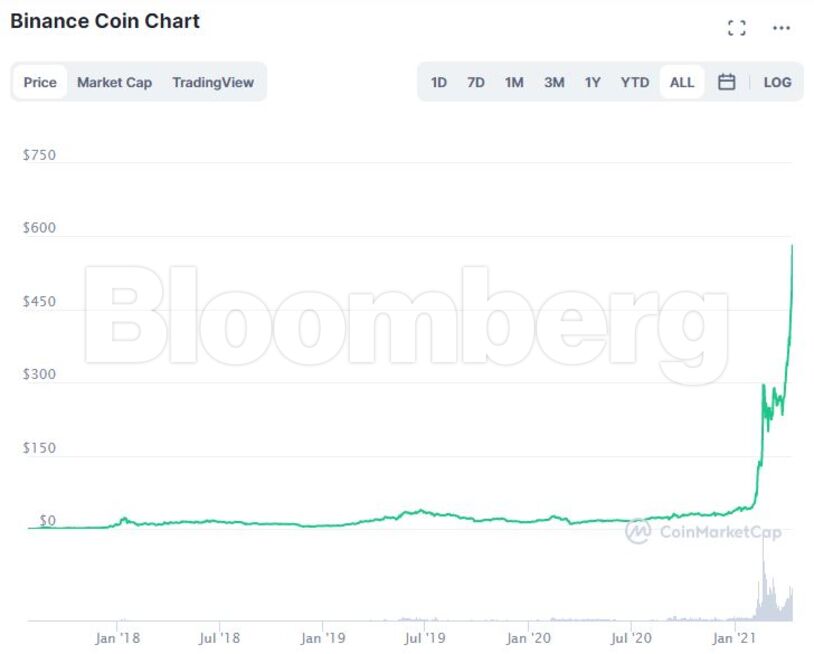The image size is (814, 654).
Task: Select the 7D time range
Action: coord(476,82)
